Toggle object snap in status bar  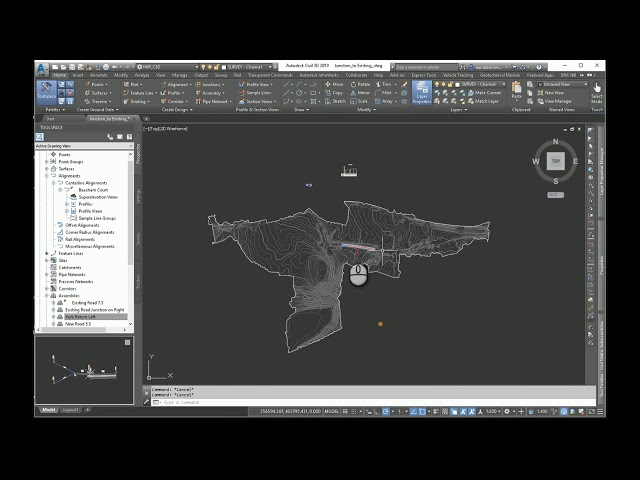pos(422,411)
